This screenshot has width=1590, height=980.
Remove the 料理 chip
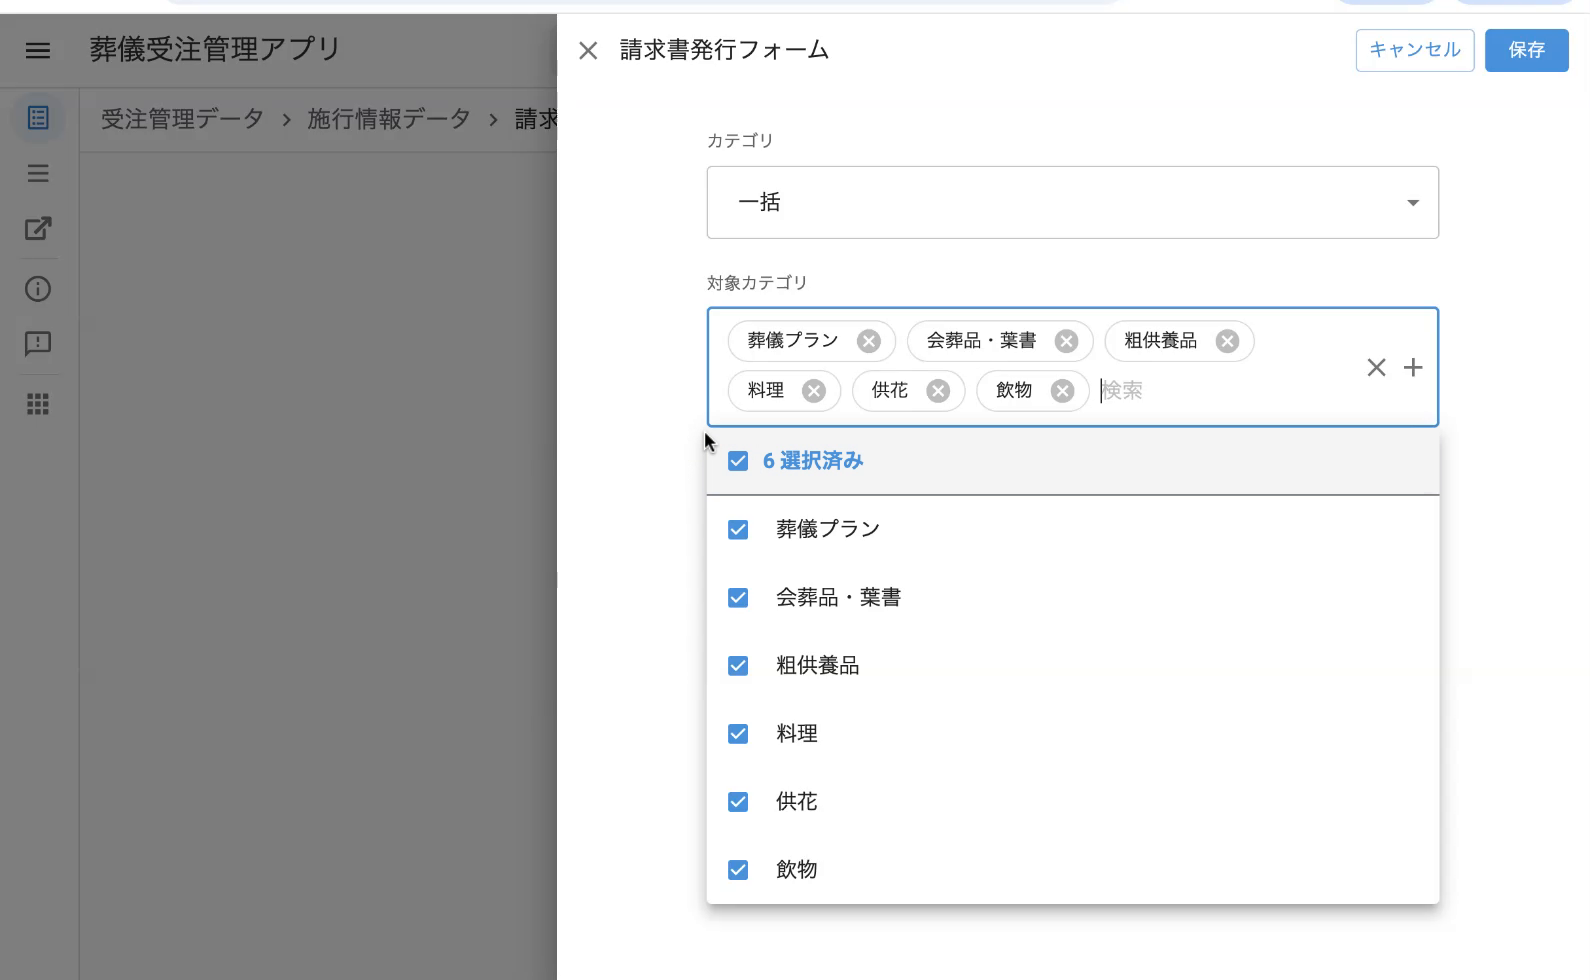coord(814,391)
